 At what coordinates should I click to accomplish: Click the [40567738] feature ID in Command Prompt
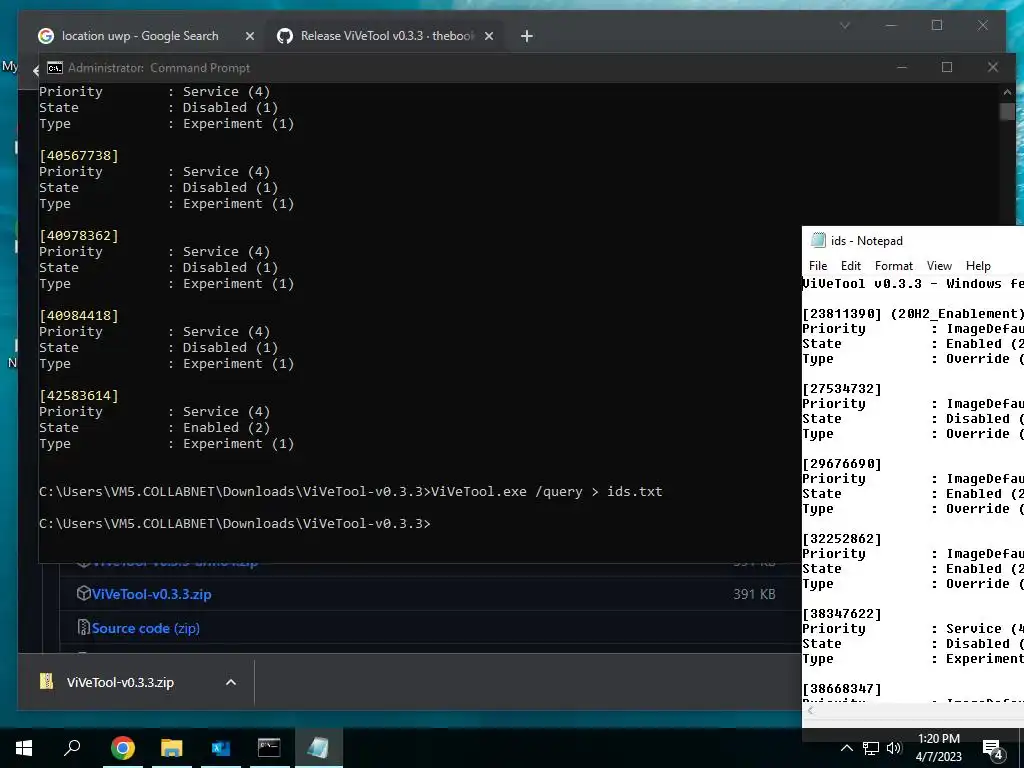click(79, 155)
